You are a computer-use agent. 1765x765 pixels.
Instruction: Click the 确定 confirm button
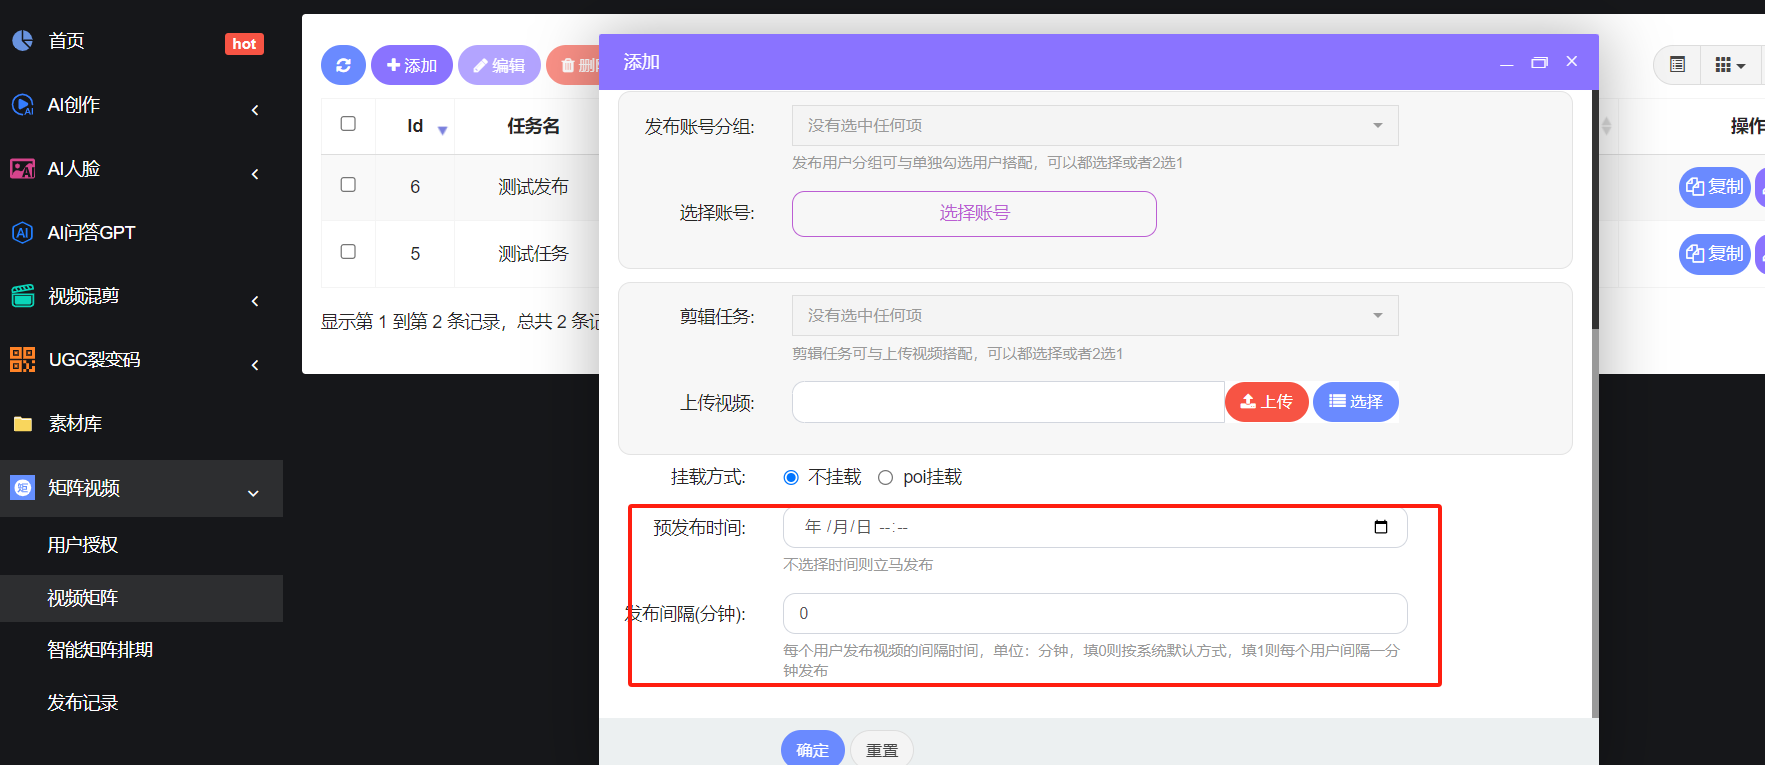[x=812, y=749]
